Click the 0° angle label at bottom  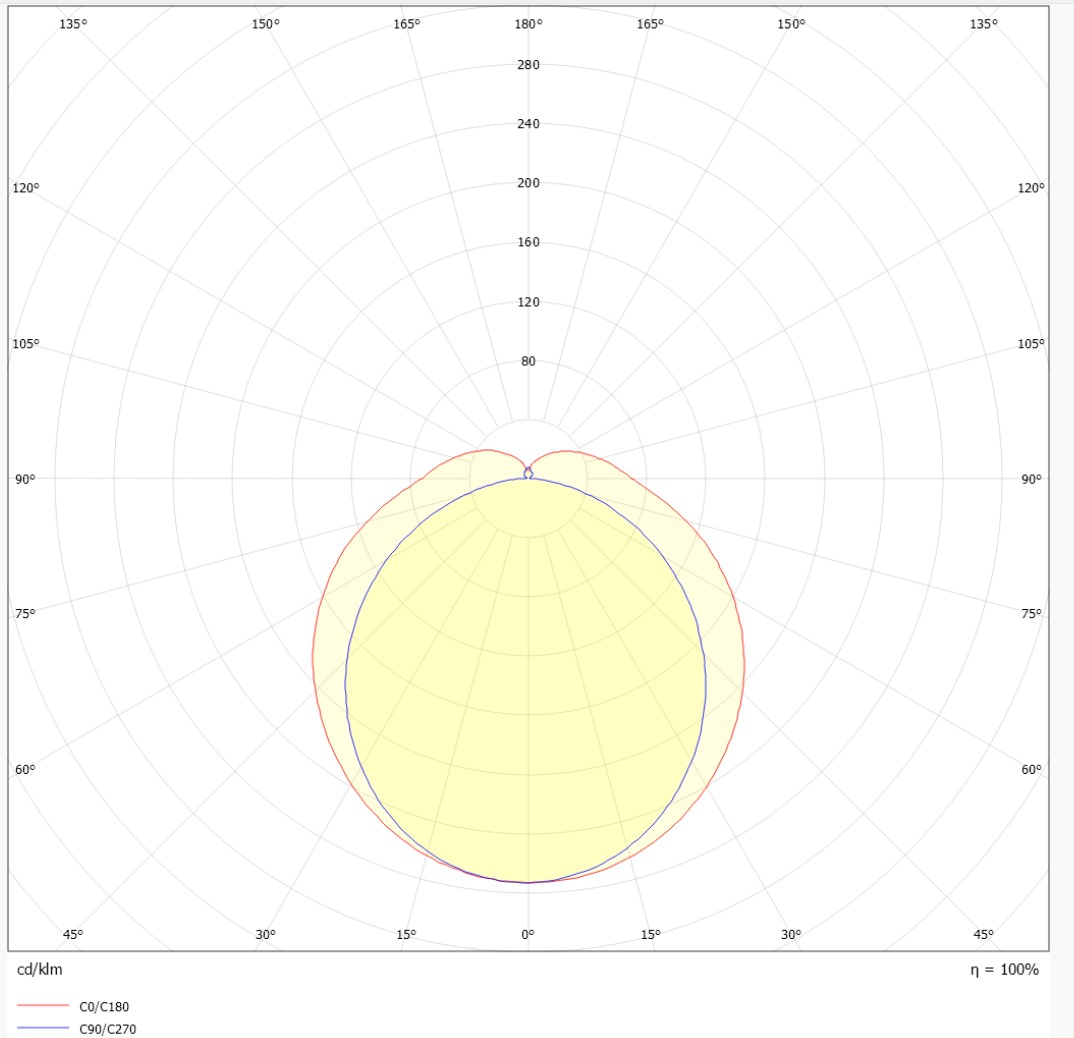point(527,935)
